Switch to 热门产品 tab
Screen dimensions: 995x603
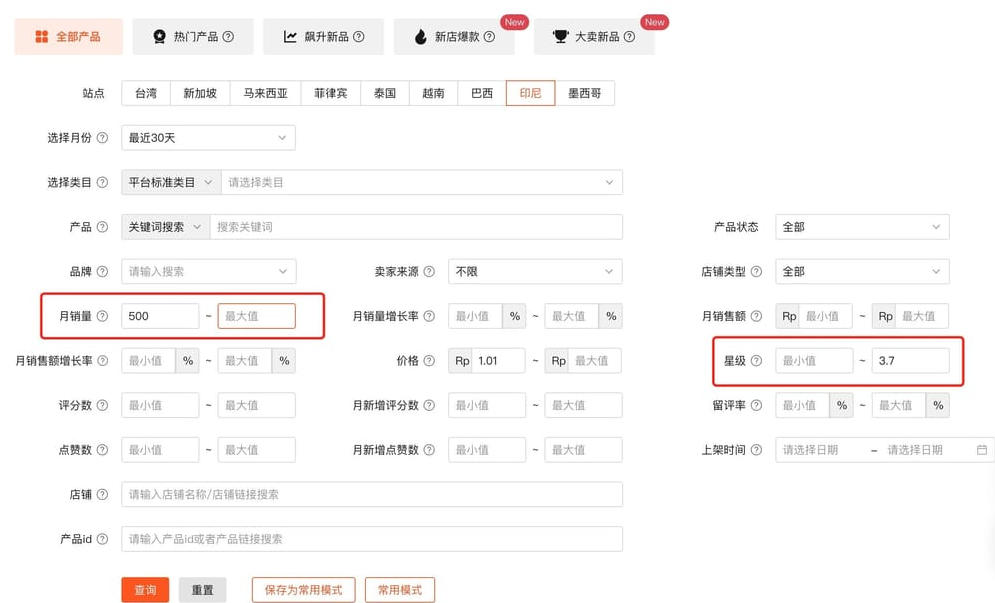(193, 37)
